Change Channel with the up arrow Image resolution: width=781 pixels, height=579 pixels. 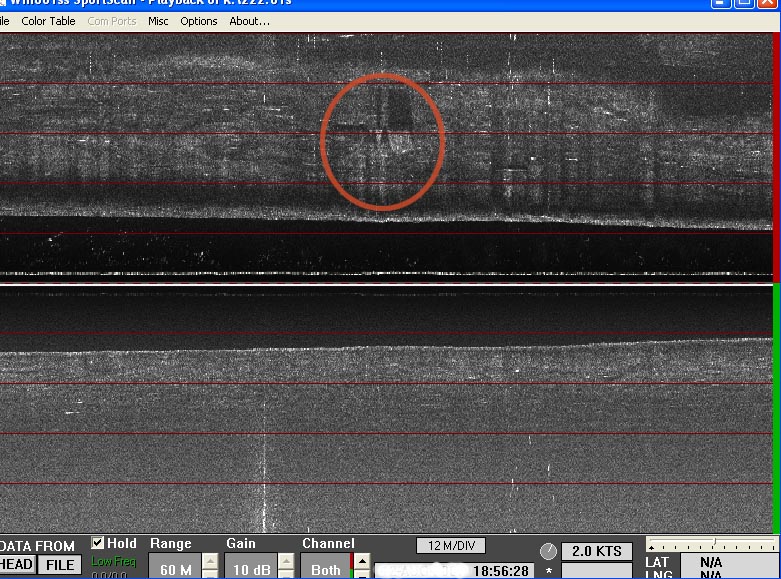click(362, 561)
